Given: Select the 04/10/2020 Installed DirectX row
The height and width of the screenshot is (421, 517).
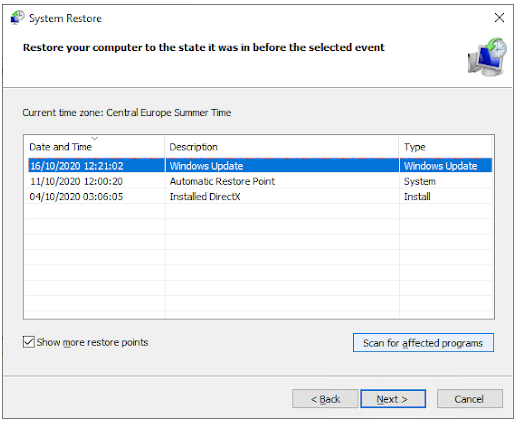Looking at the screenshot, I should [260, 196].
